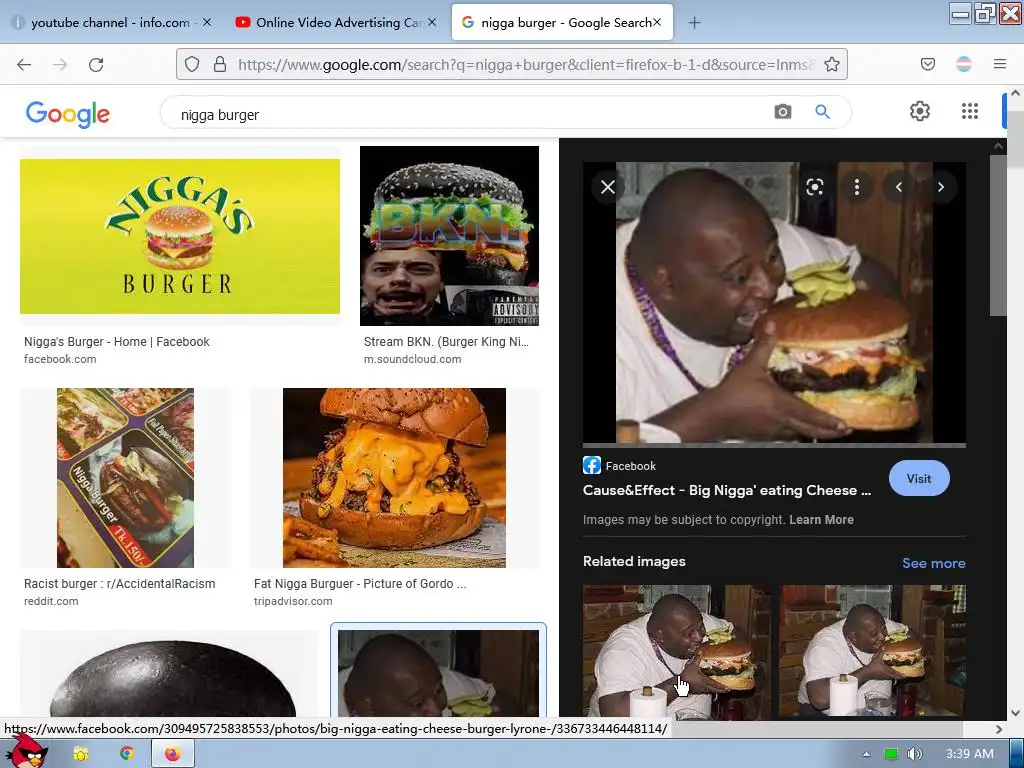Image resolution: width=1024 pixels, height=768 pixels.
Task: Open the Firefox account icon
Action: point(964,64)
